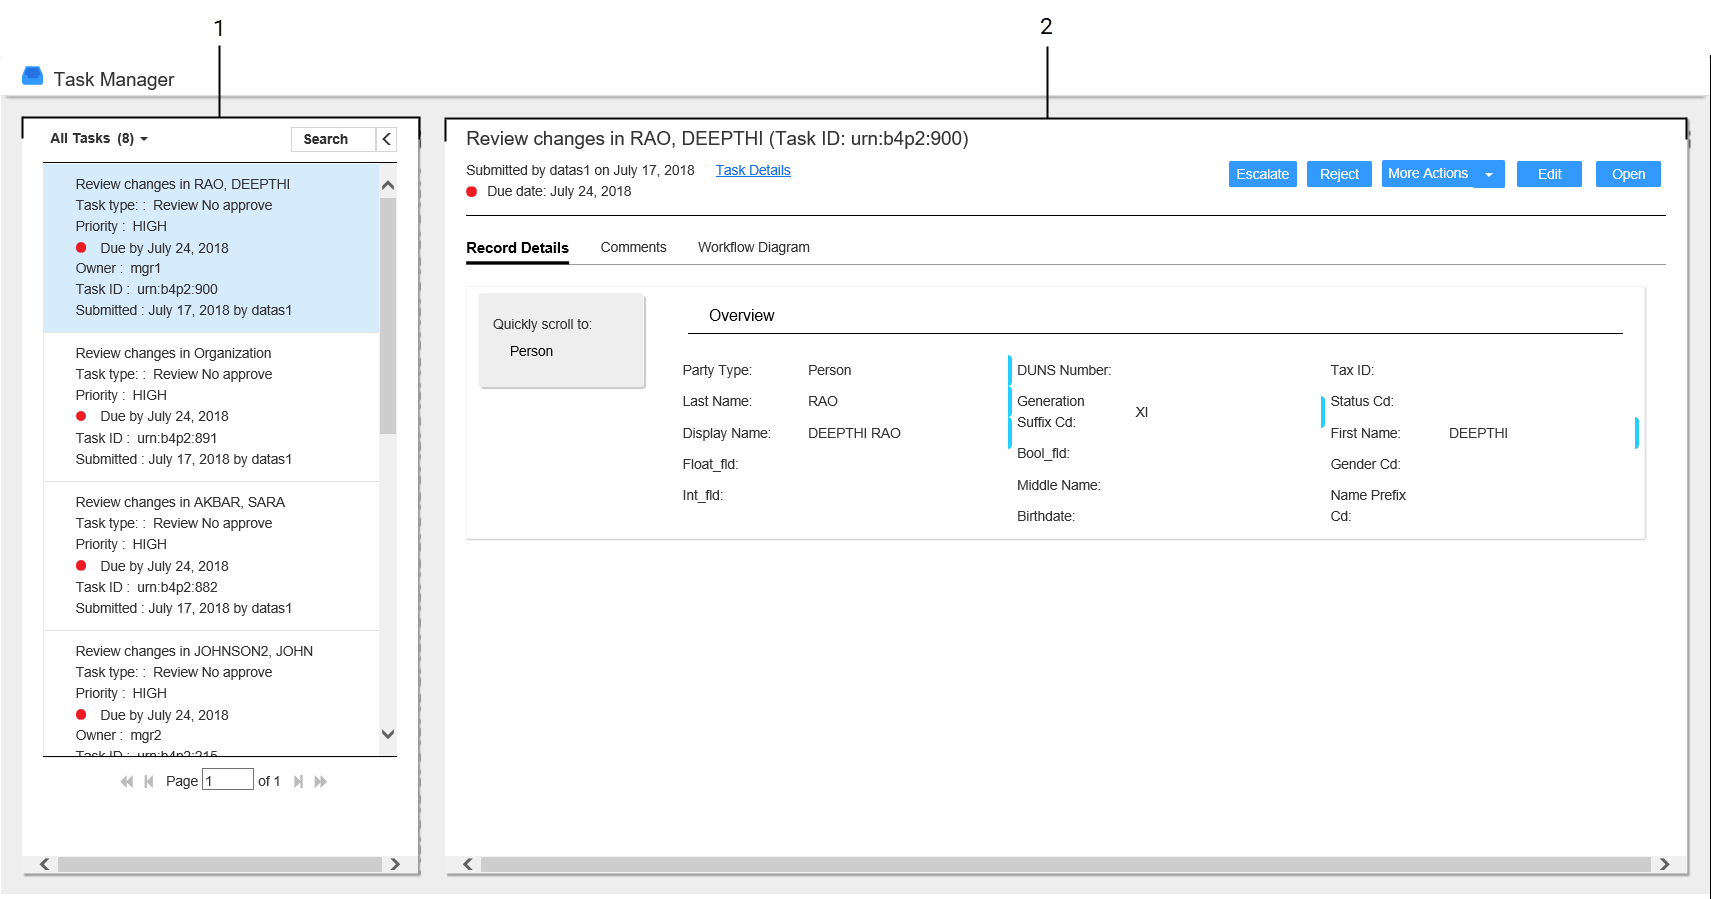Click the Birthdate field label

coord(1046,516)
